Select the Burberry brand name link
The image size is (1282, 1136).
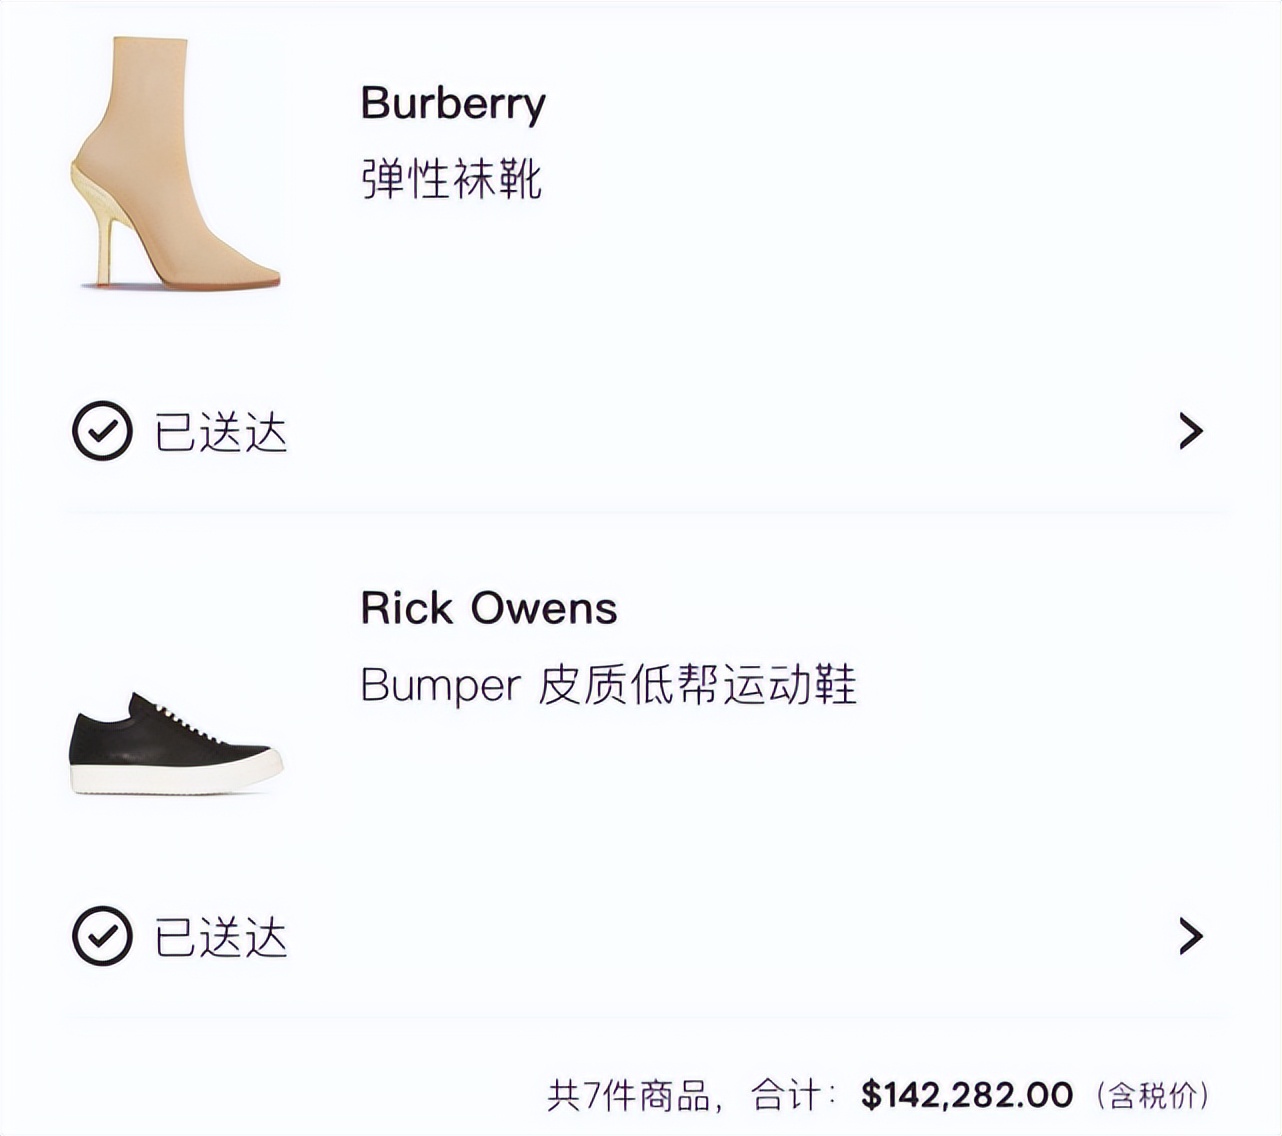pyautogui.click(x=452, y=103)
